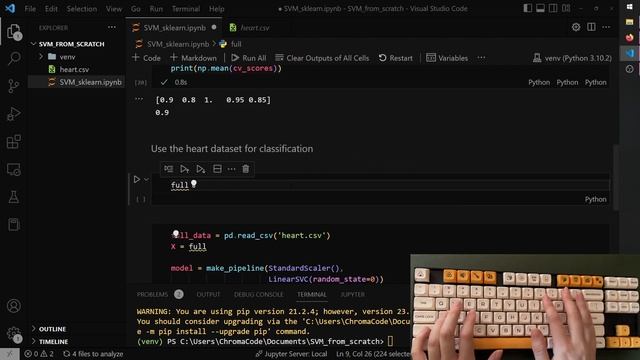Select heart.csv in the Explorer tree
This screenshot has height=360, width=640.
(x=74, y=69)
